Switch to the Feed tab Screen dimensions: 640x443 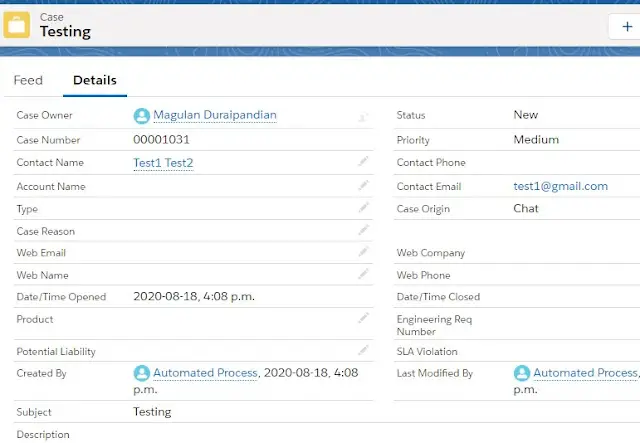[x=28, y=80]
